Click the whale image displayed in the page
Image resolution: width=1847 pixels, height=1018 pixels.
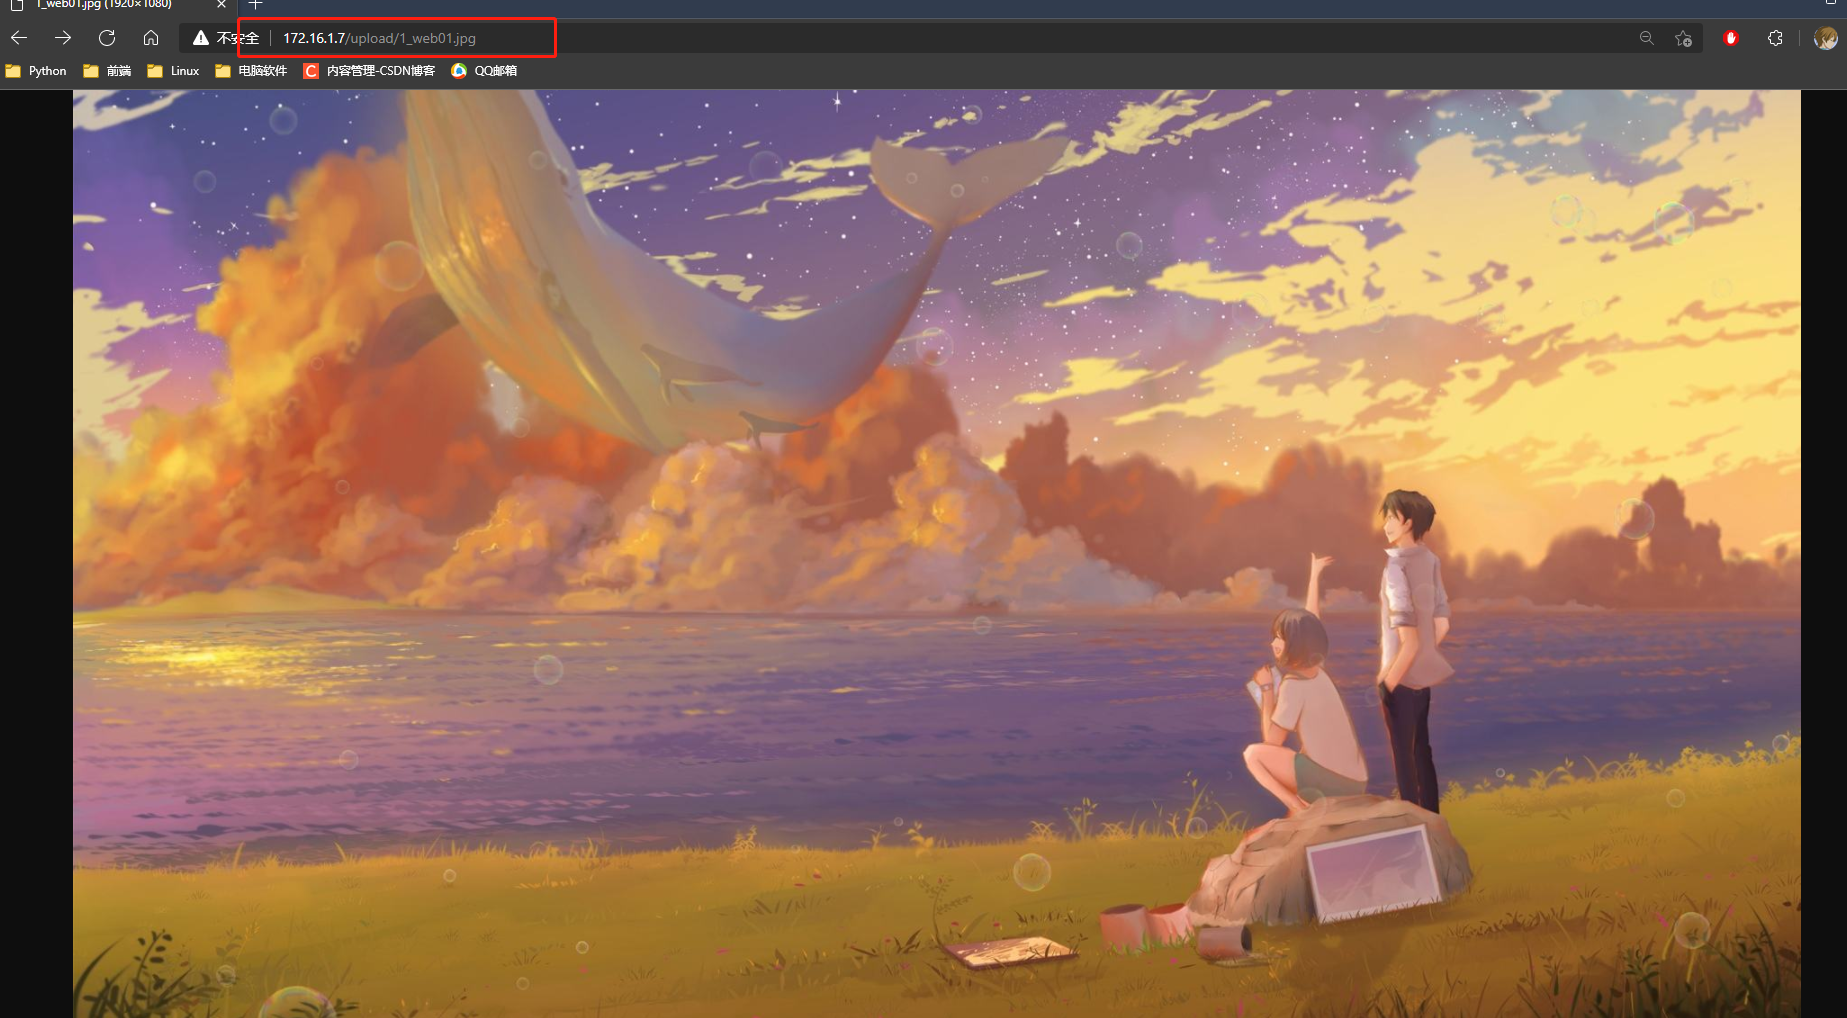(936, 553)
